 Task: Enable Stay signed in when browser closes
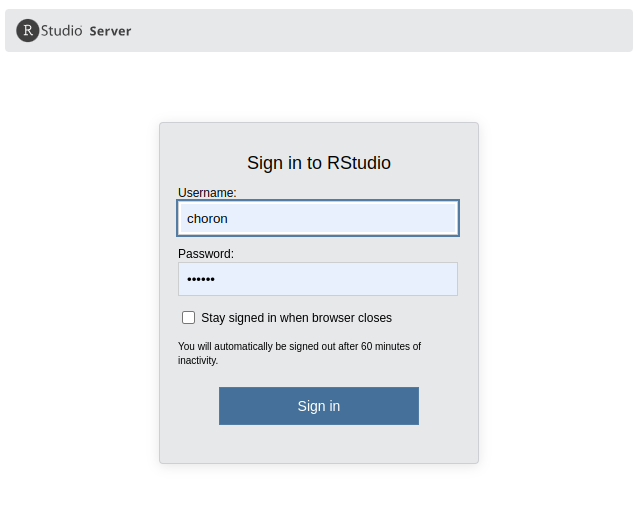coord(189,318)
